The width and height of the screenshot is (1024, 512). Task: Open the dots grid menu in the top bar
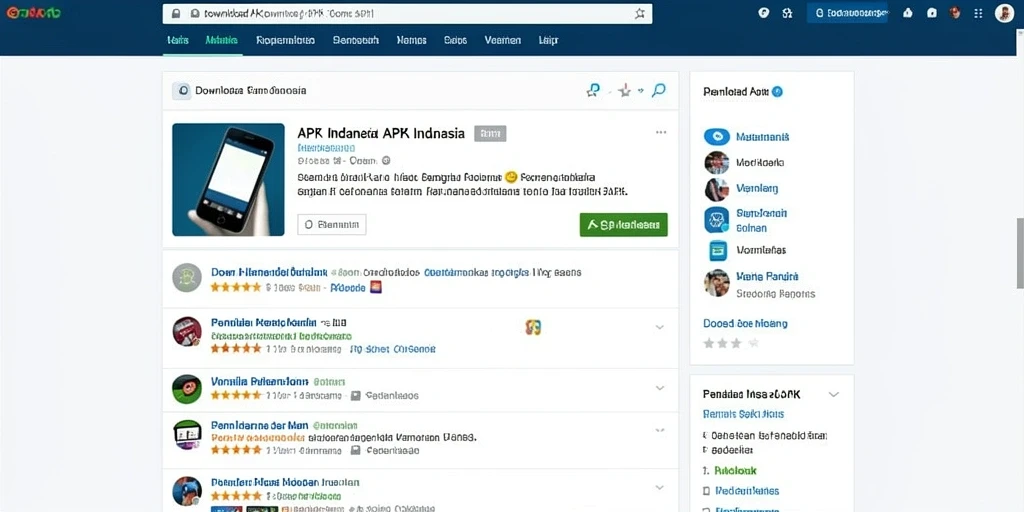978,12
